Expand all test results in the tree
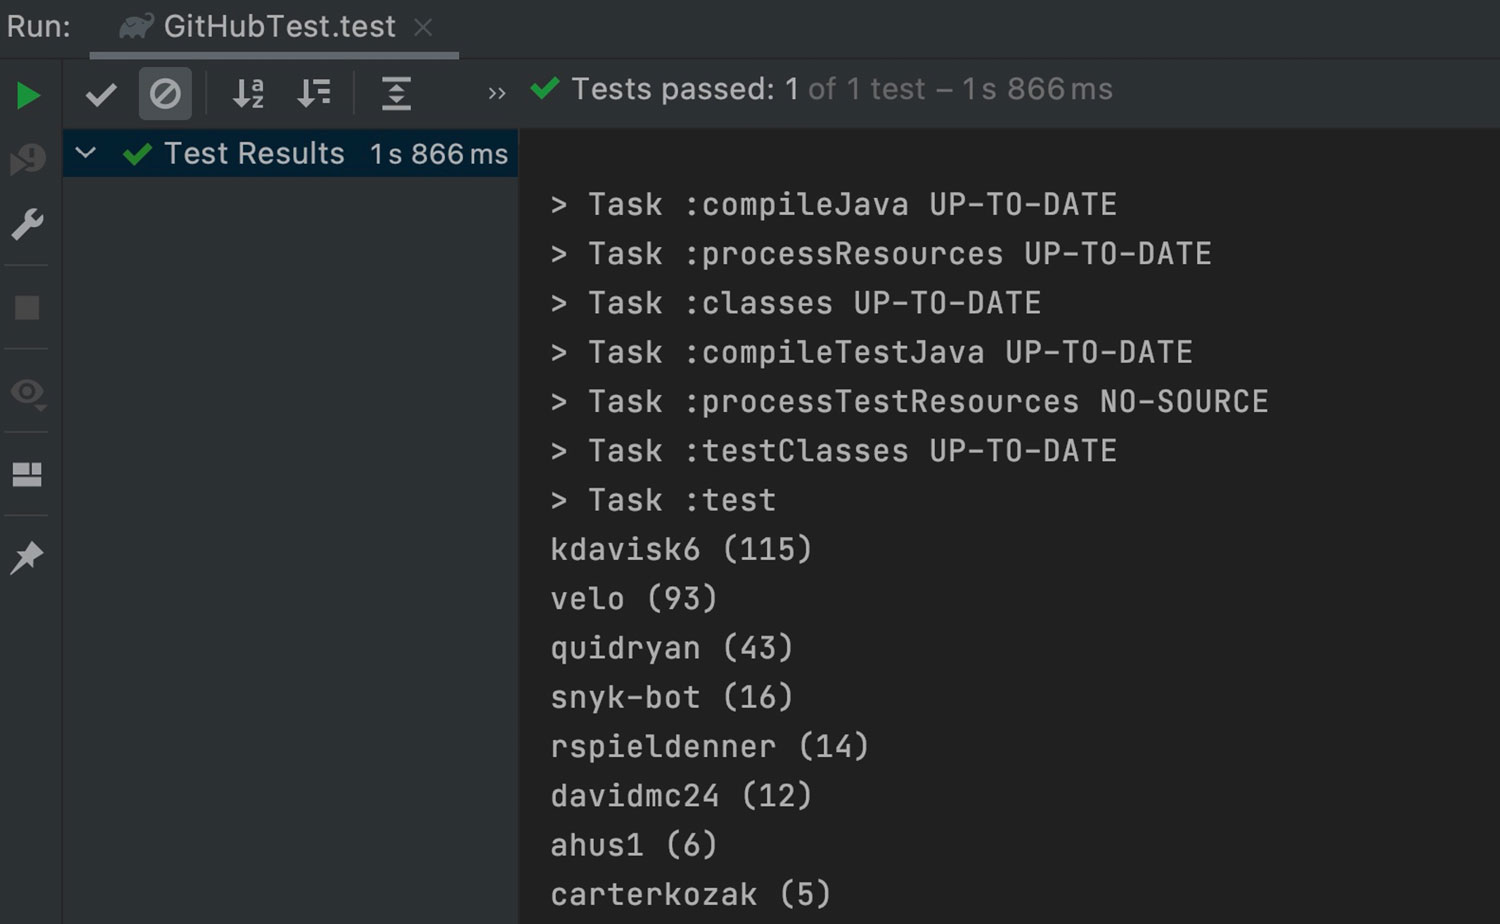The image size is (1500, 924). coord(396,94)
